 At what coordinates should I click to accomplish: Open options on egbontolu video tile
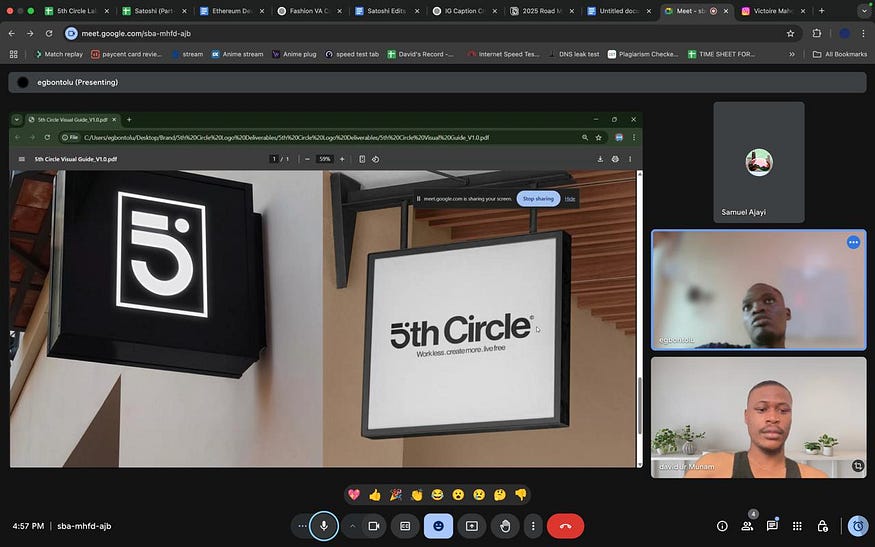pos(853,242)
